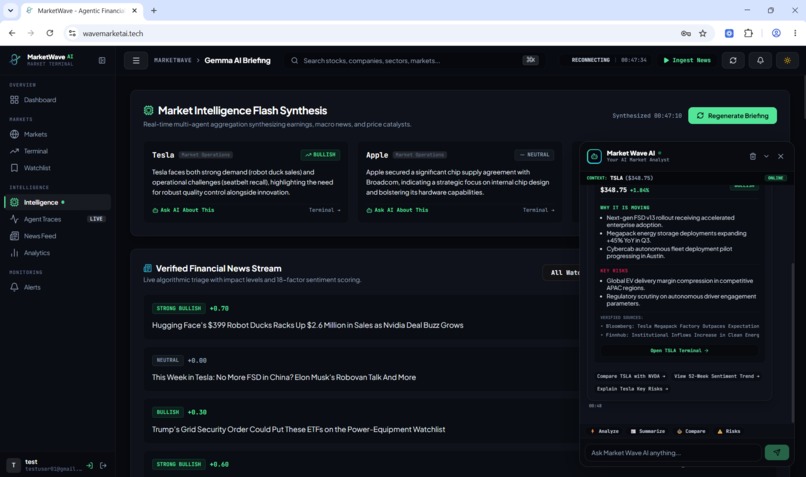Click the Summarize quick action
The width and height of the screenshot is (806, 477).
(648, 431)
